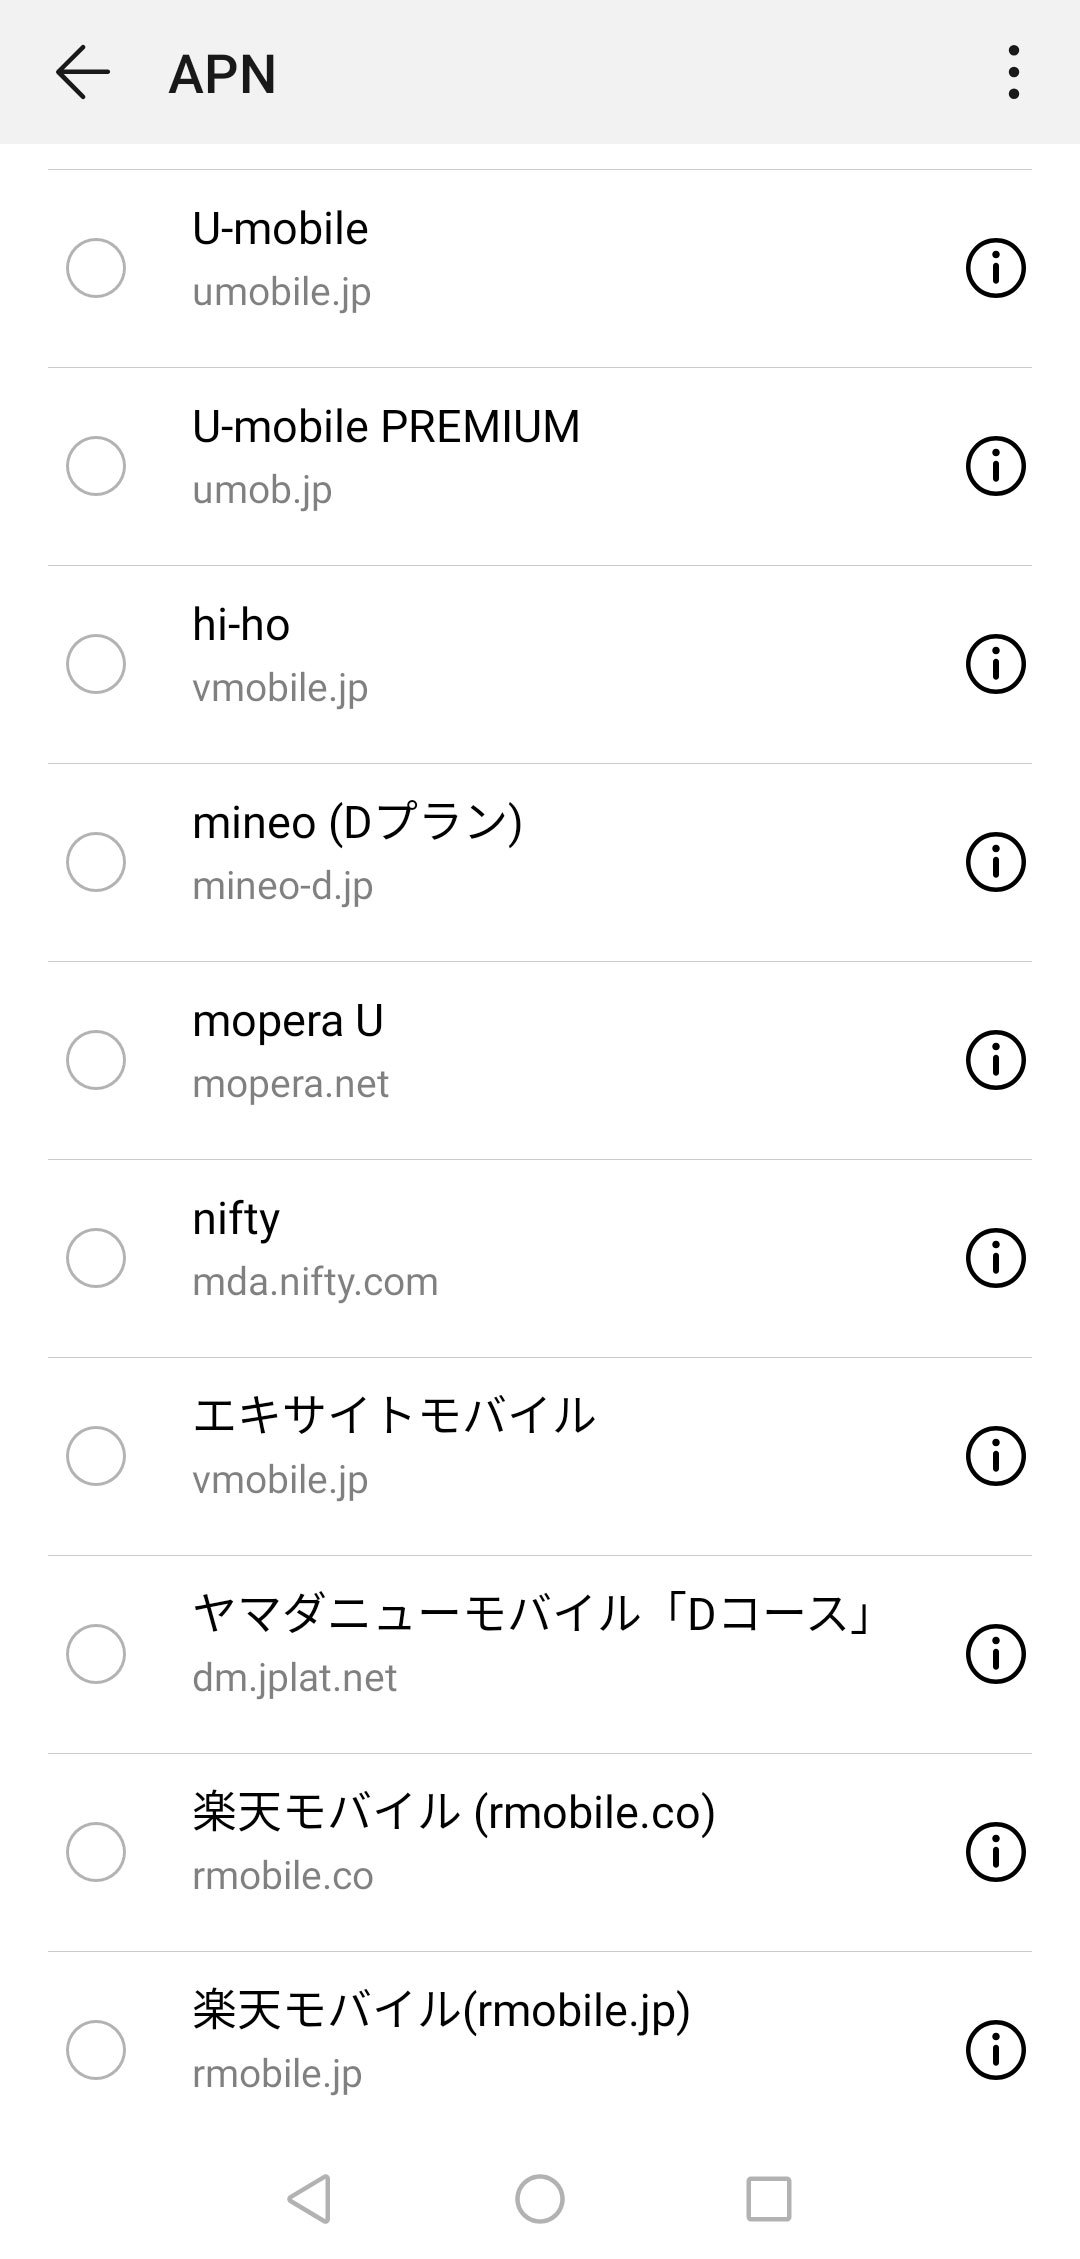Image resolution: width=1080 pixels, height=2259 pixels.
Task: Show info for ヤマダニューモバイル「Dコース」
Action: [995, 1654]
